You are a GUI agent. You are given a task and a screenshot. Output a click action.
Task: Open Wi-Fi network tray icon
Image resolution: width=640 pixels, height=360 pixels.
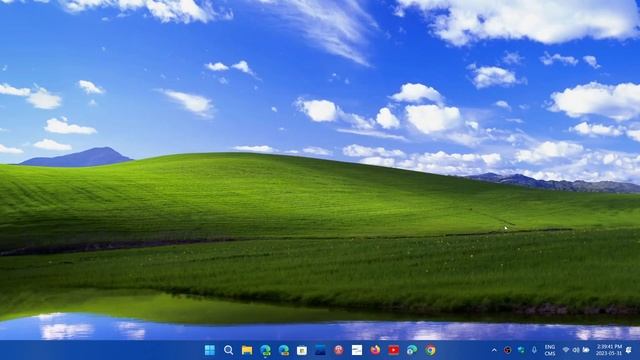(566, 350)
